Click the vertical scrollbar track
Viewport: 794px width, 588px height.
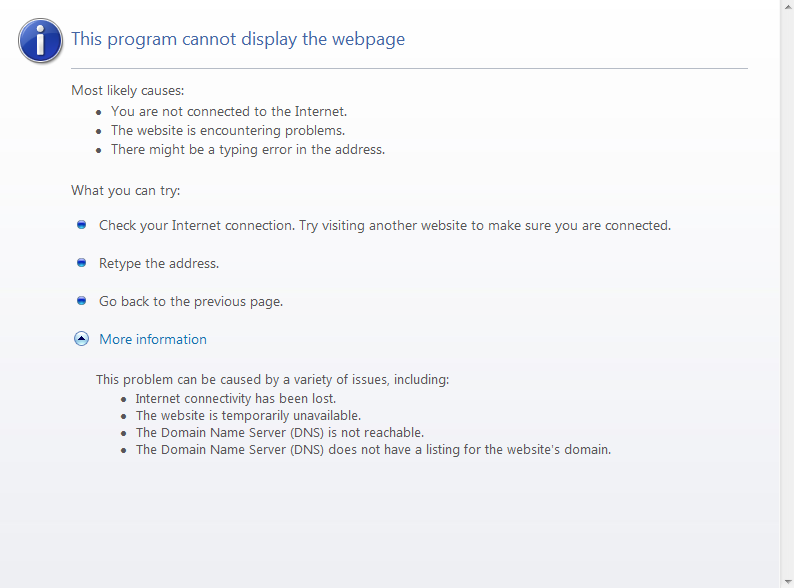(x=787, y=300)
